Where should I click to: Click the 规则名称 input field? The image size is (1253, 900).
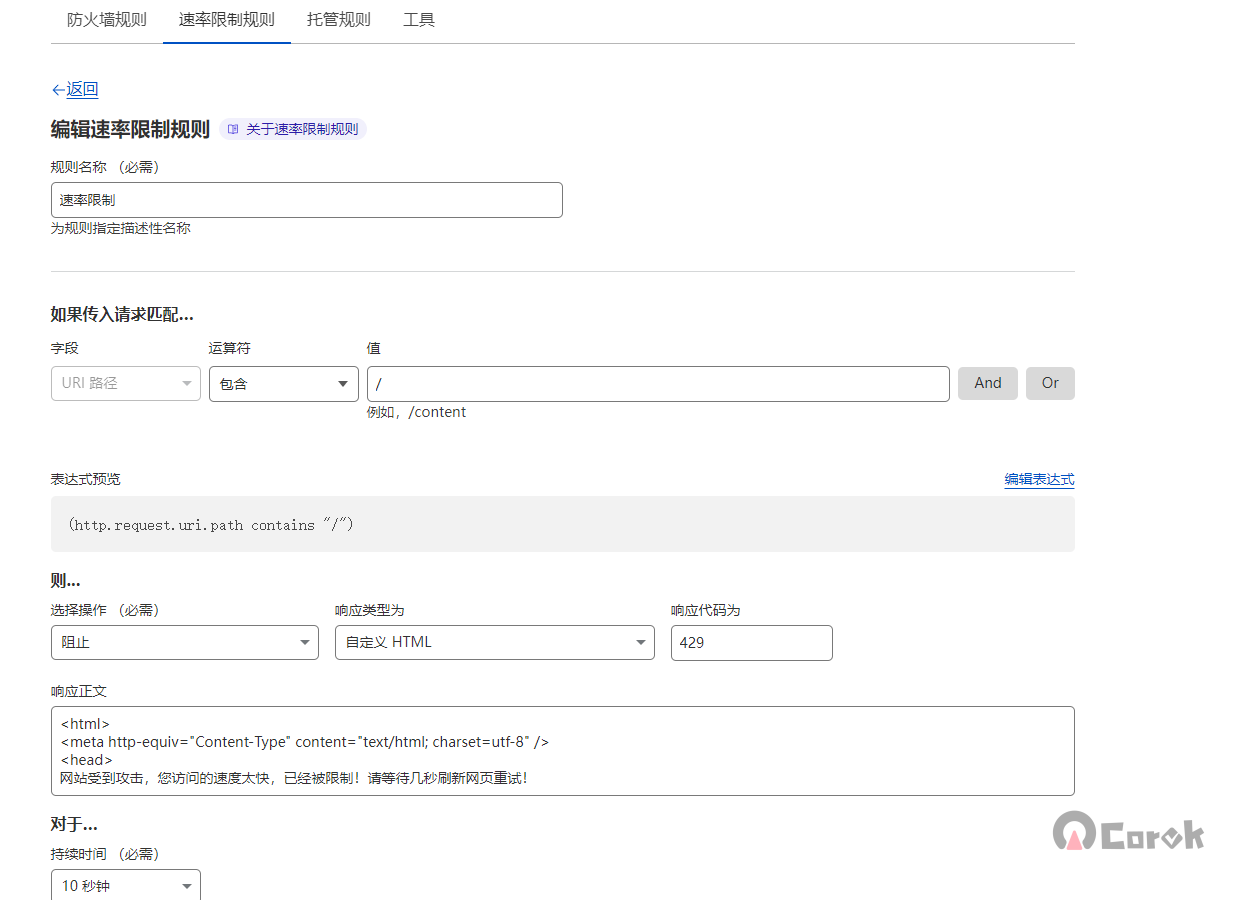(x=306, y=200)
